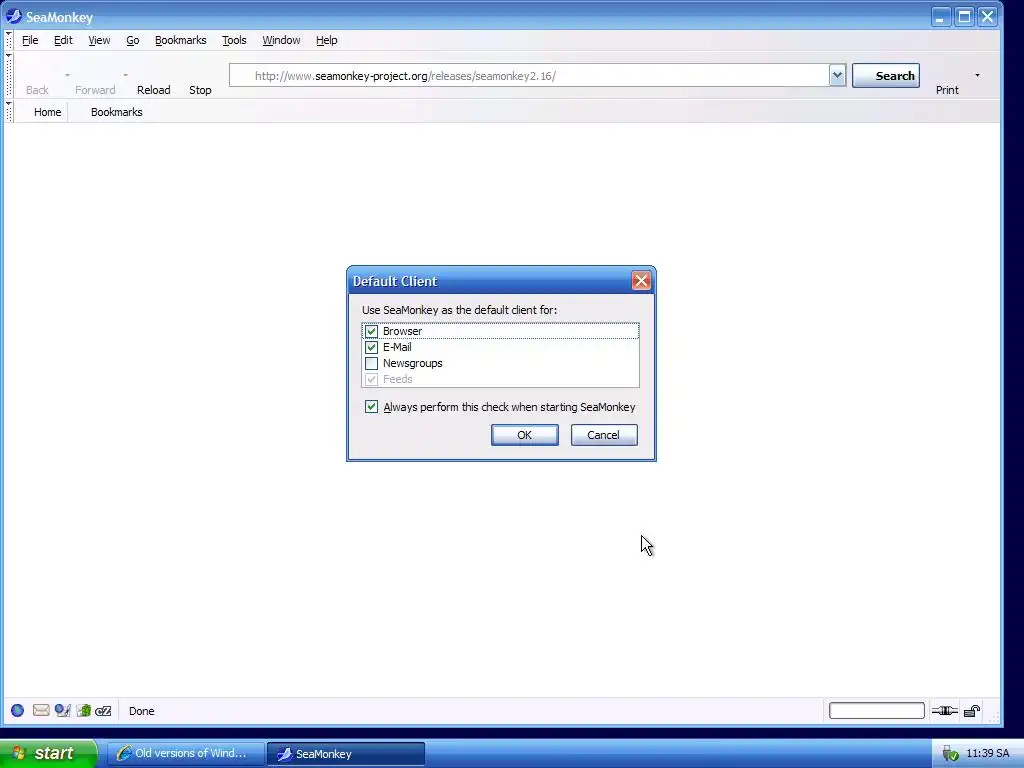Toggle Always perform this check checkbox
The image size is (1024, 768).
[x=372, y=407]
